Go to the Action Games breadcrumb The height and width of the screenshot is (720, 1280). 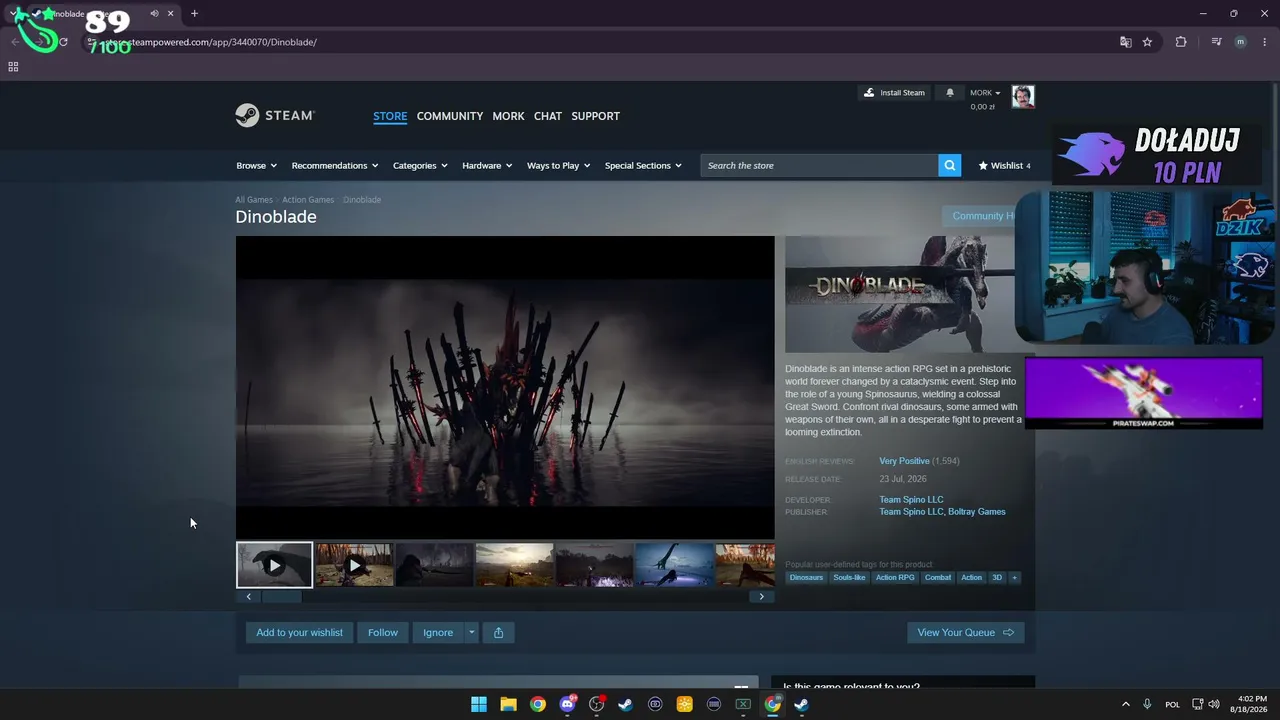308,200
